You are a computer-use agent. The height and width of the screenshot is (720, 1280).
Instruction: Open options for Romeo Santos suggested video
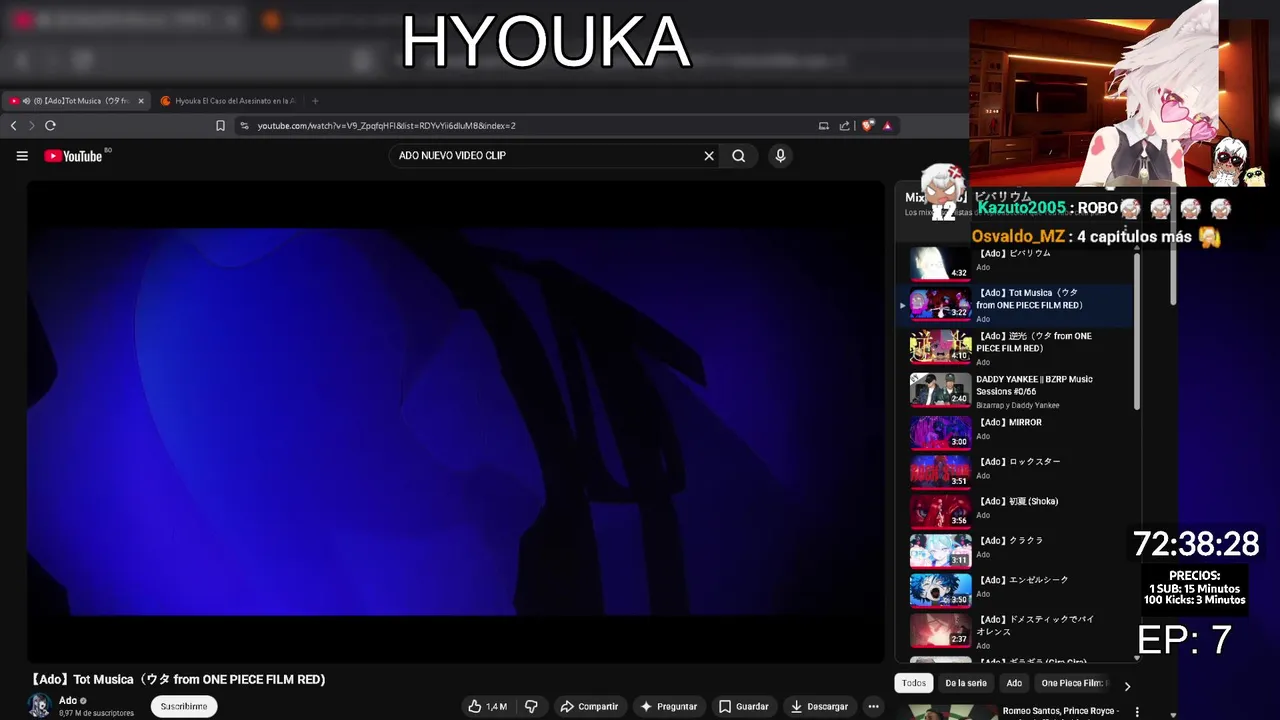(x=1137, y=712)
